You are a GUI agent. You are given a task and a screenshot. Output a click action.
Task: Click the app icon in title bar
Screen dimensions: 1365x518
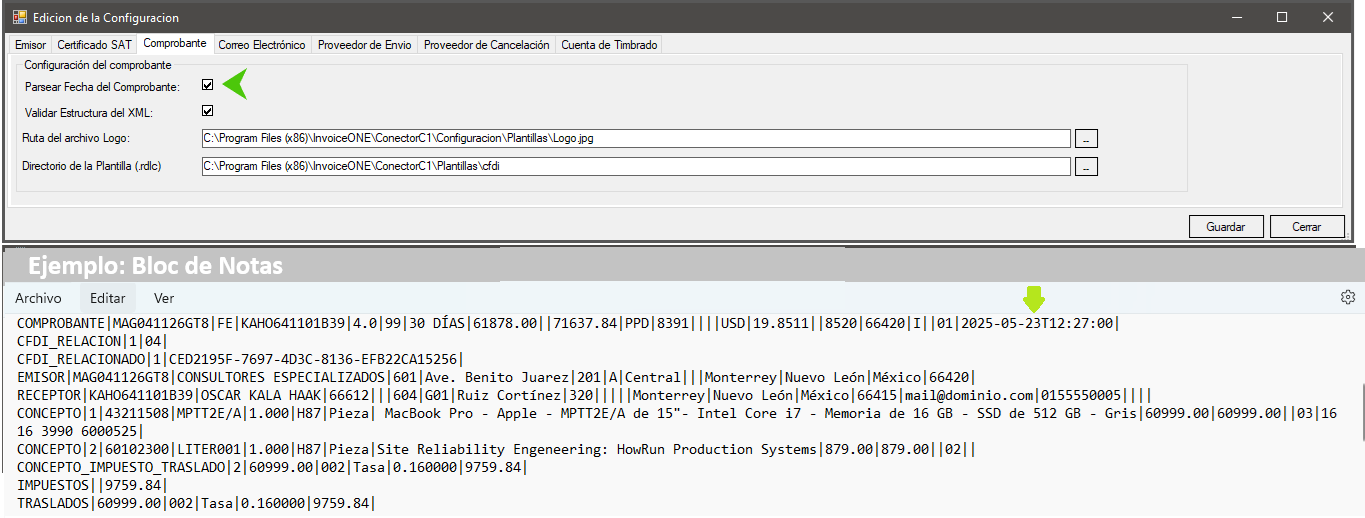click(x=19, y=17)
